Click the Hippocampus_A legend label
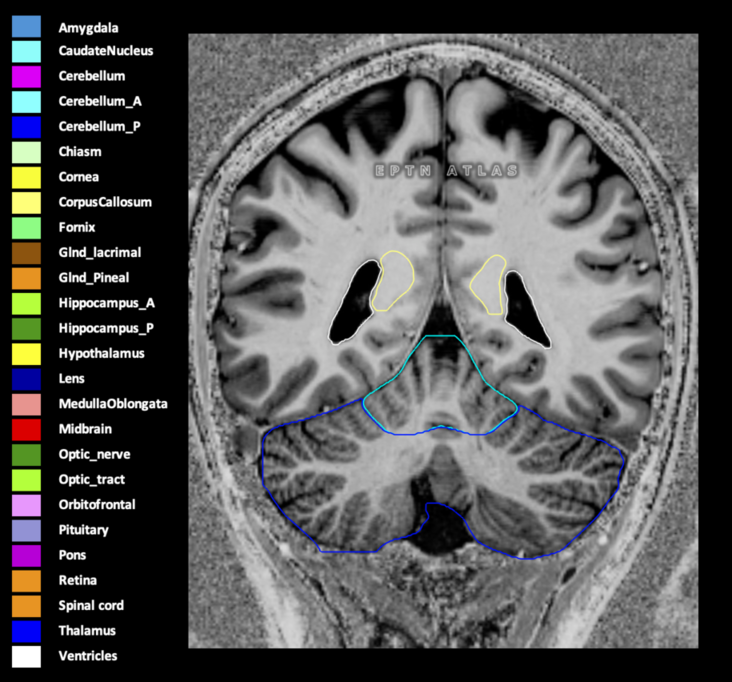 (x=106, y=303)
